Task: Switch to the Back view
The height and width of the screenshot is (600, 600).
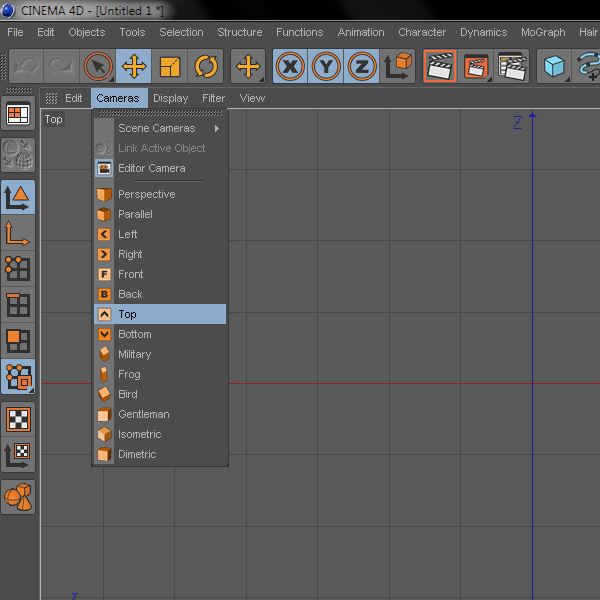Action: 160,294
